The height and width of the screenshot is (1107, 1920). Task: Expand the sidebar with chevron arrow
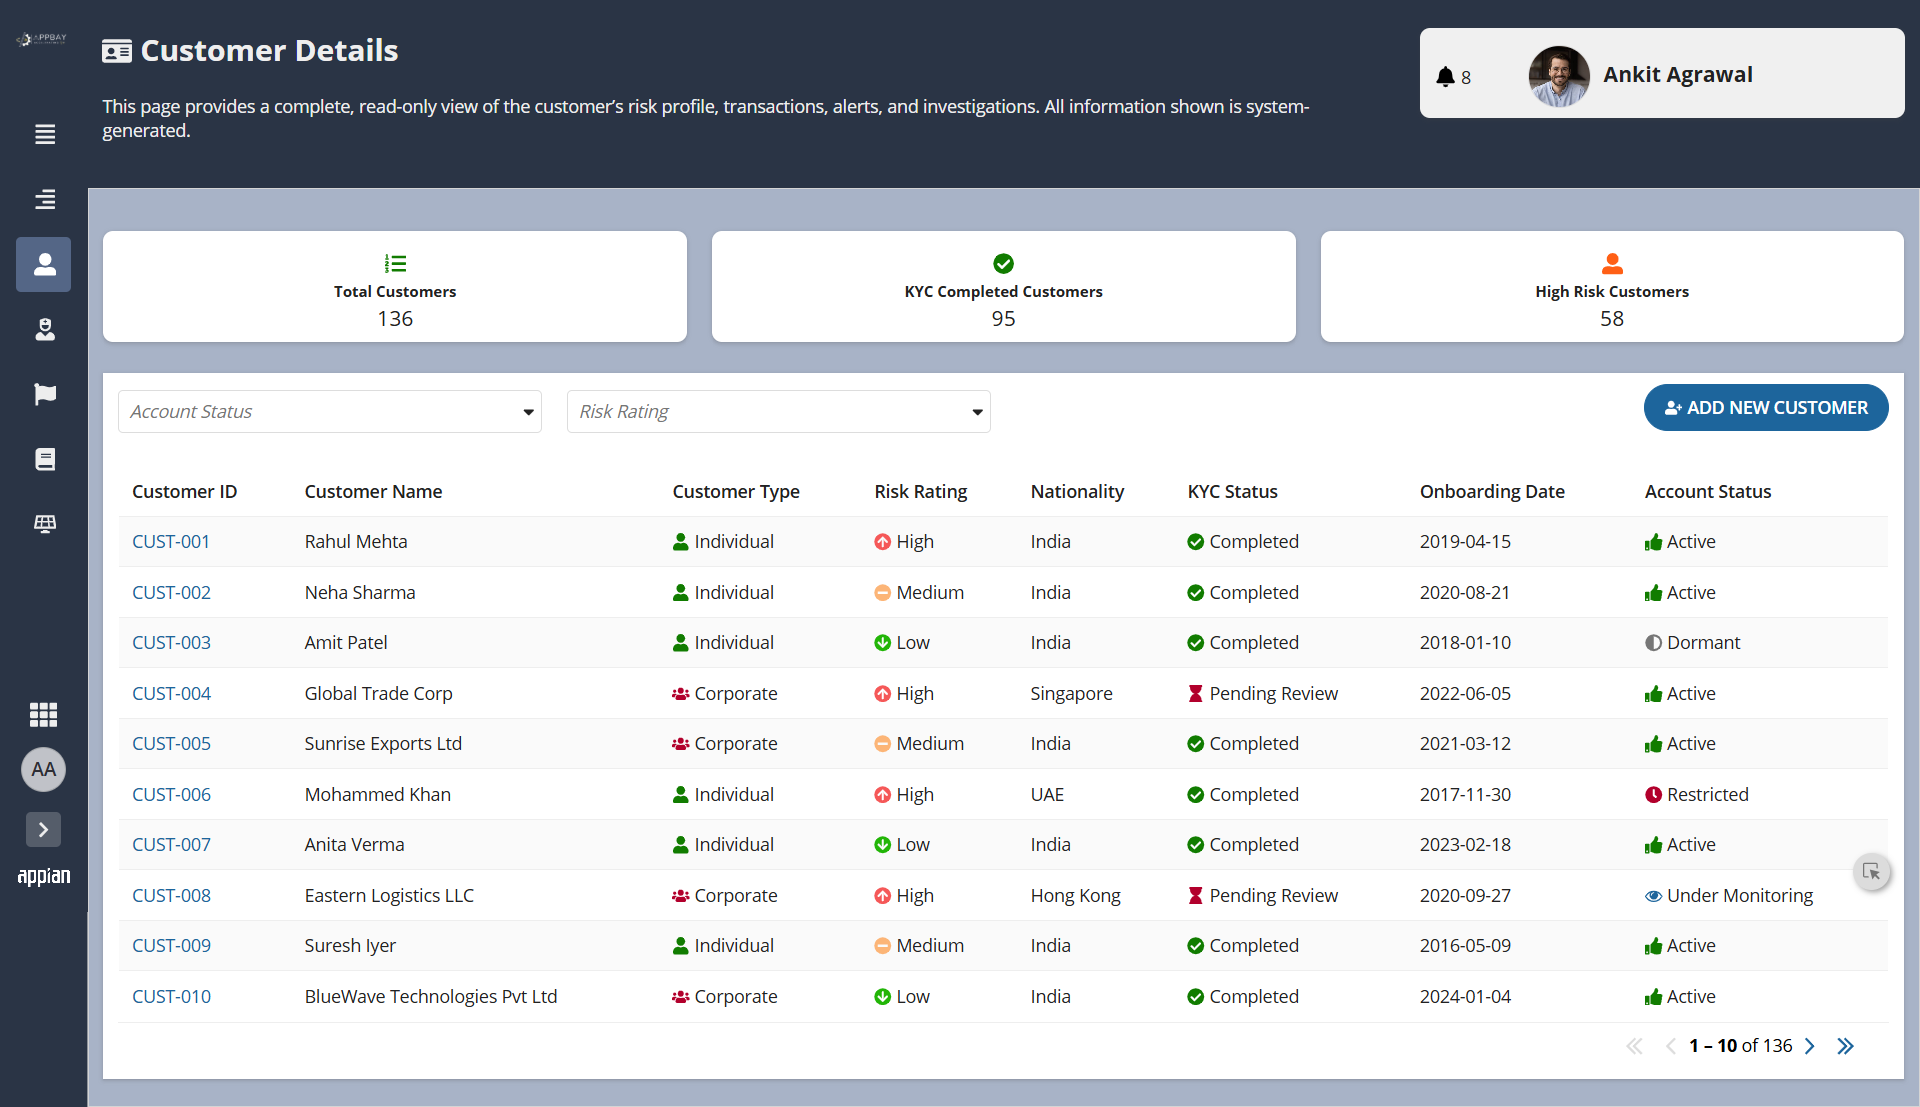click(43, 829)
